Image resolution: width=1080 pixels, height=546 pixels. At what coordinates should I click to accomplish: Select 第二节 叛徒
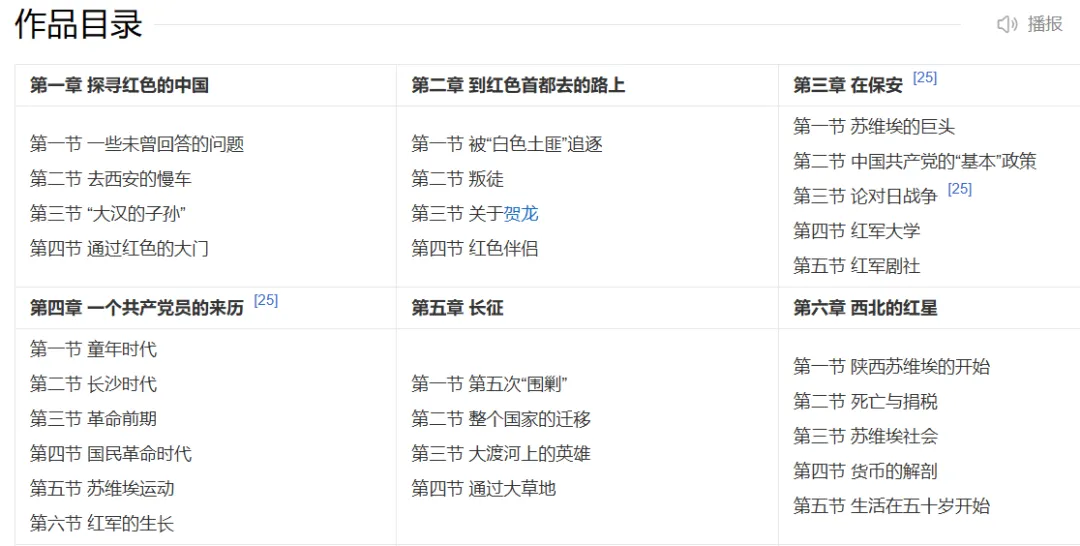pos(457,179)
